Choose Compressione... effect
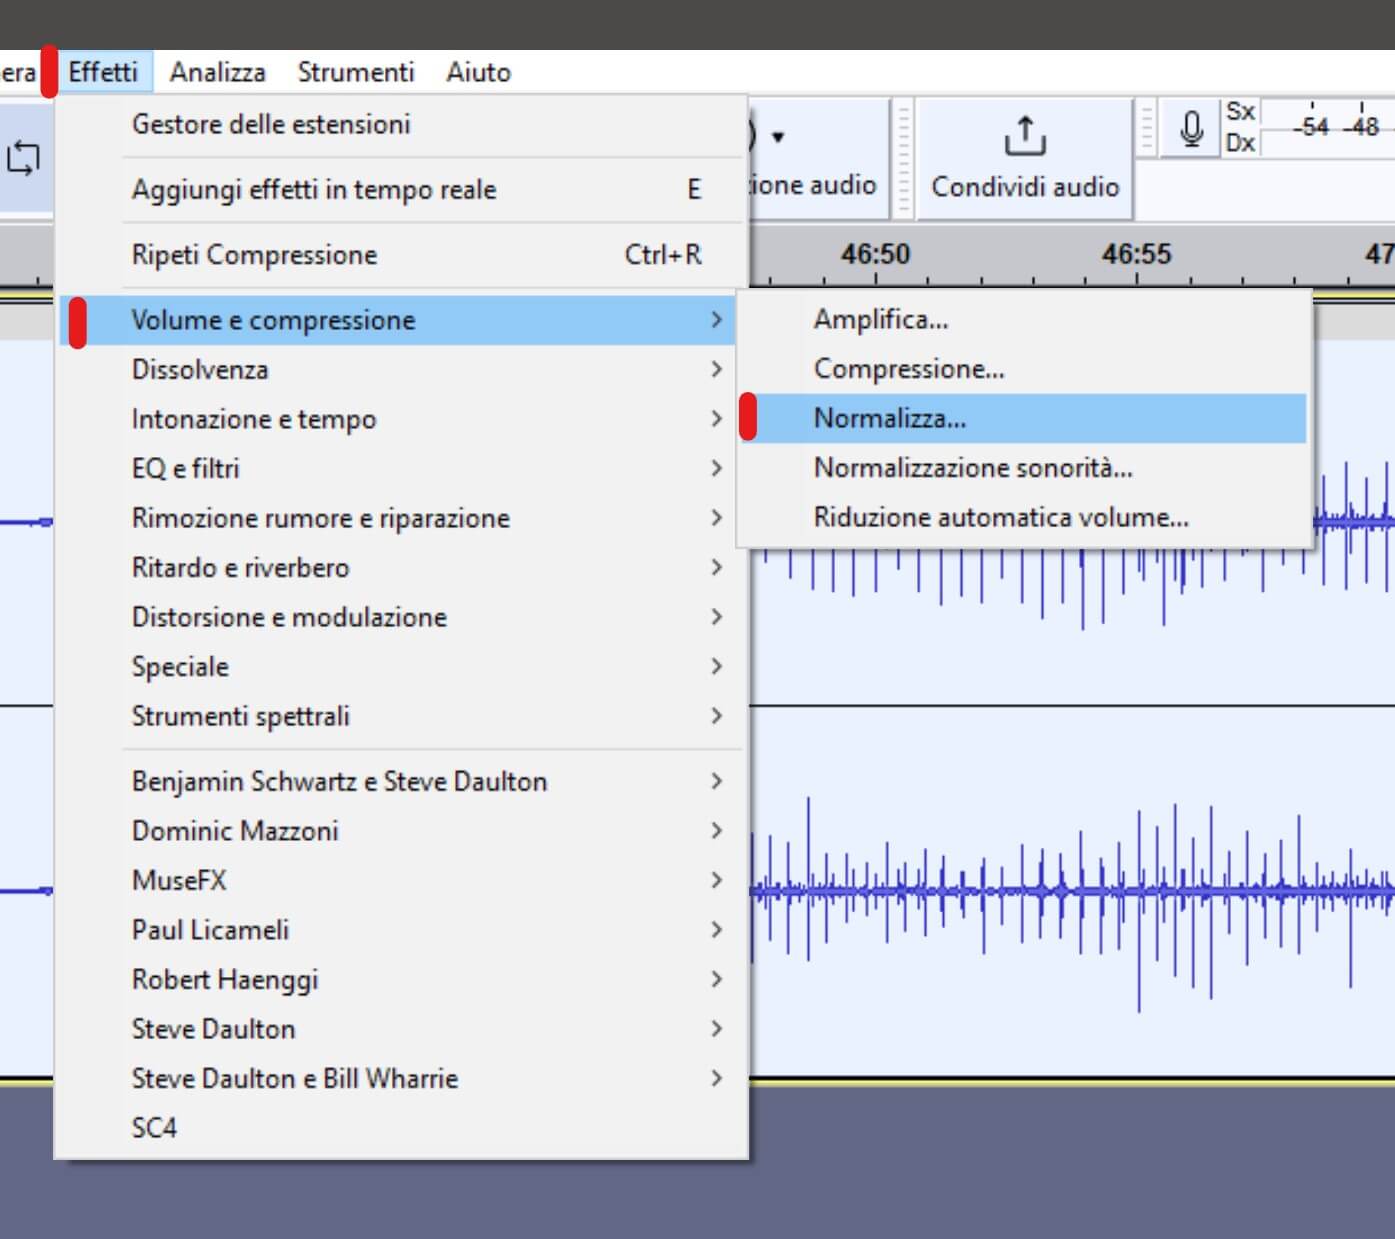The image size is (1395, 1239). click(x=908, y=369)
